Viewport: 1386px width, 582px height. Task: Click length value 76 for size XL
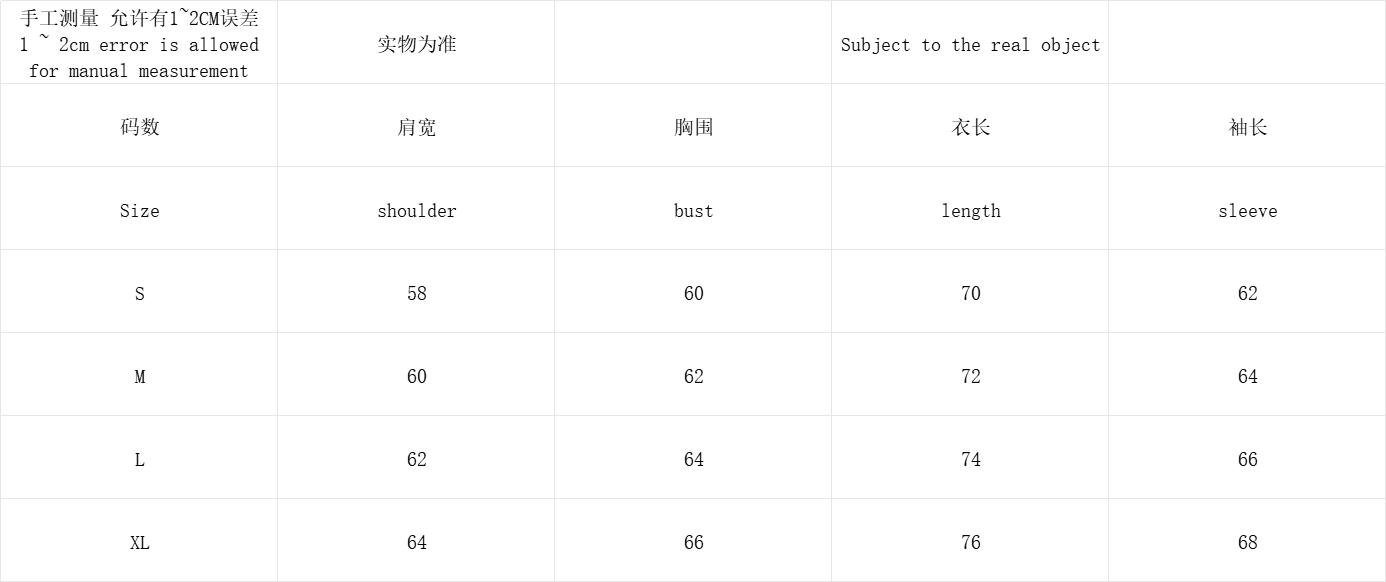click(970, 542)
